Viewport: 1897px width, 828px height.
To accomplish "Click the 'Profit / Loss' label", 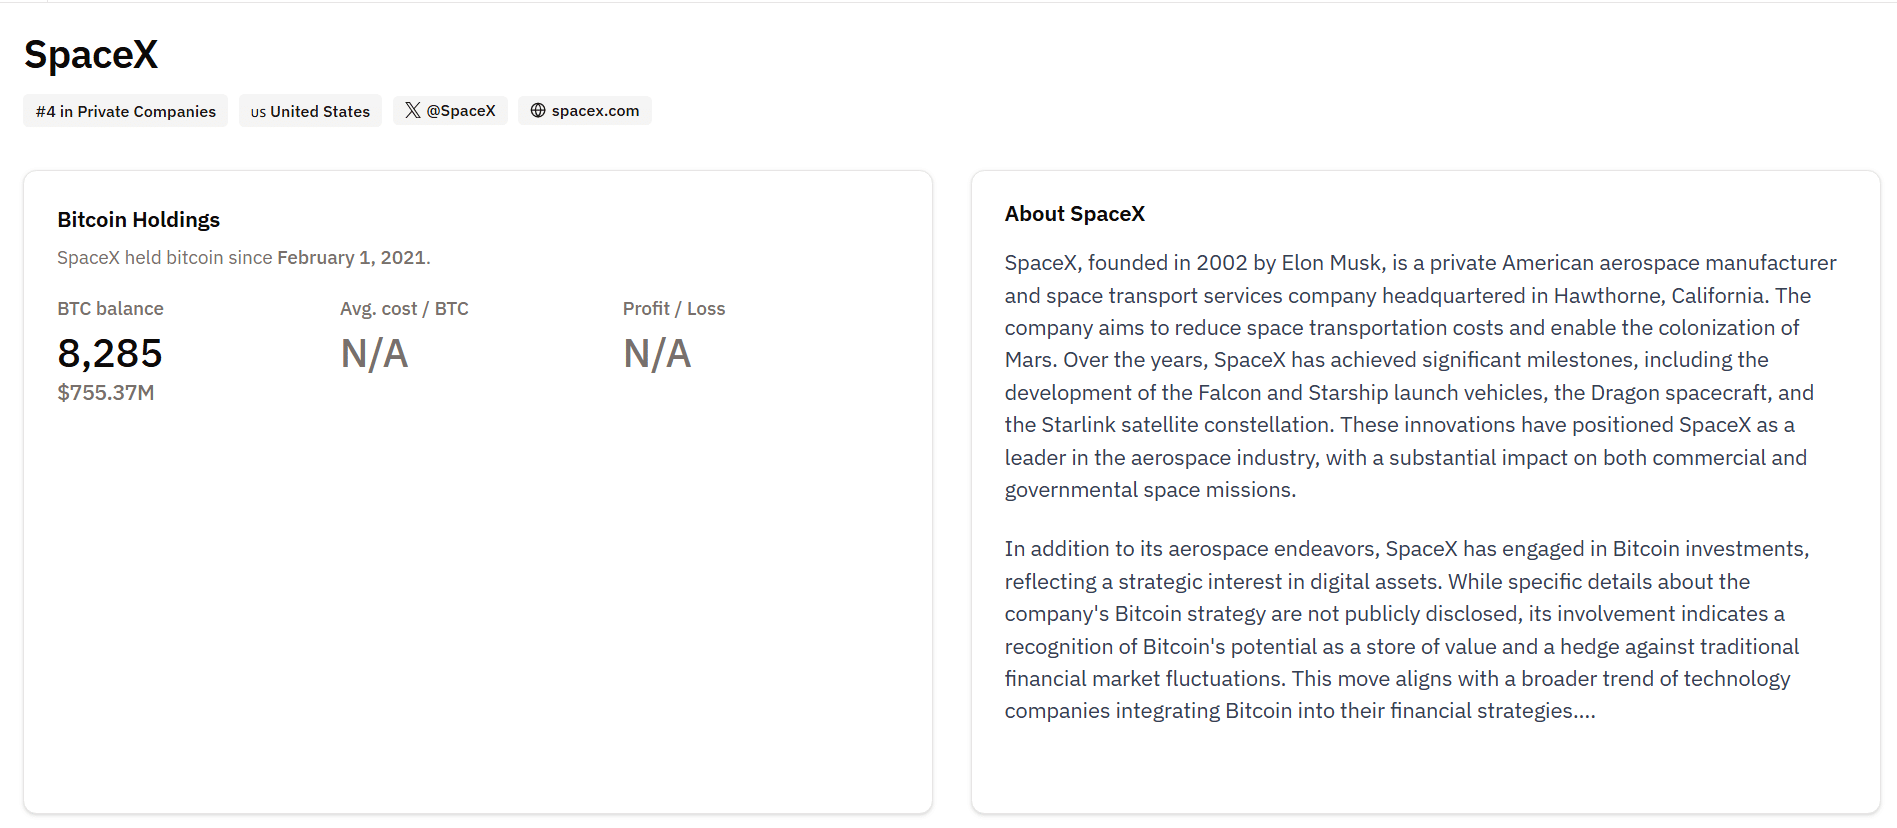I will [x=674, y=308].
